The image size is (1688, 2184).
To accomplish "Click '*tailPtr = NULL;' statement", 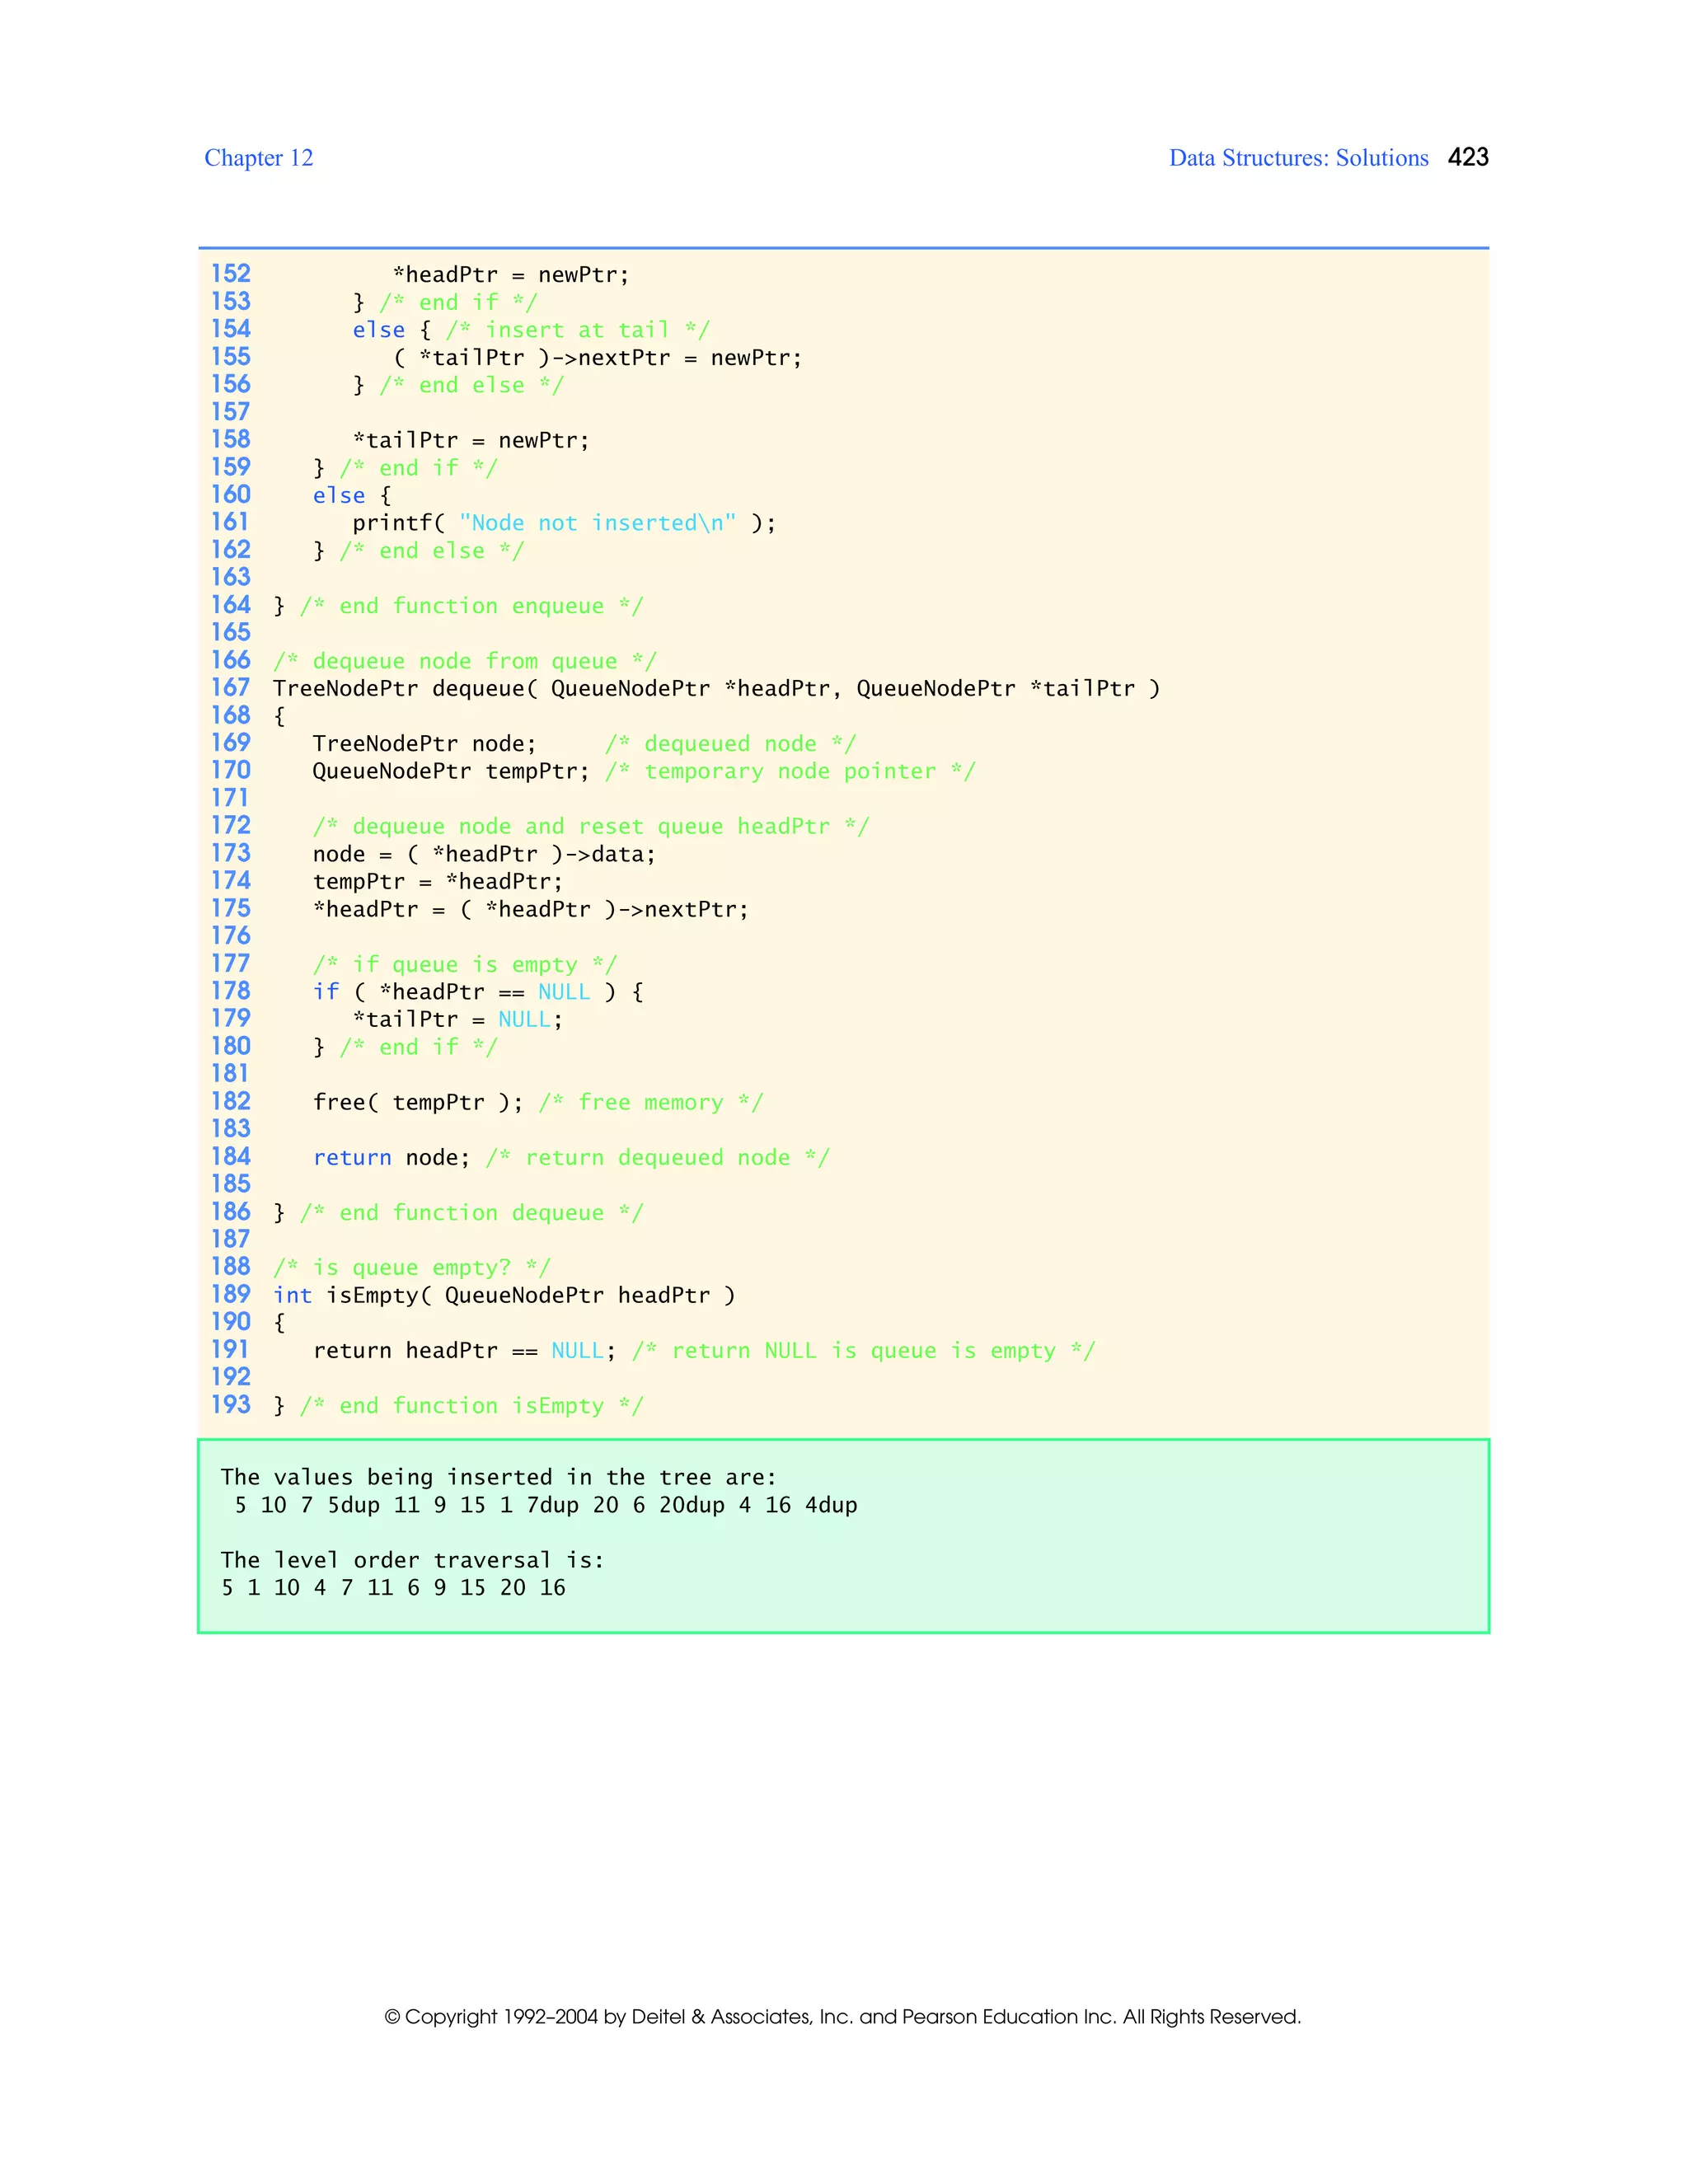I will coord(458,1020).
